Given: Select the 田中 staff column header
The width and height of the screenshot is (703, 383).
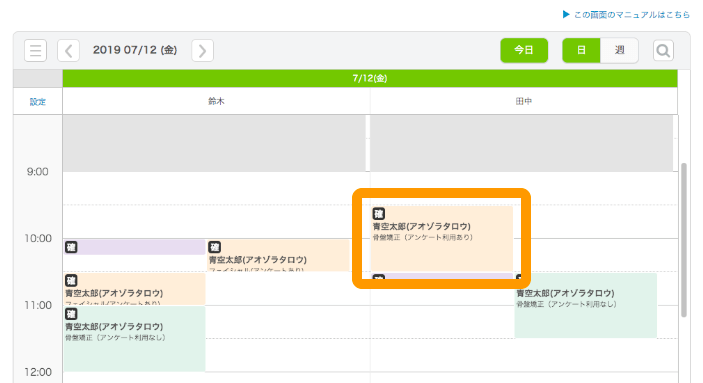Looking at the screenshot, I should tap(524, 101).
